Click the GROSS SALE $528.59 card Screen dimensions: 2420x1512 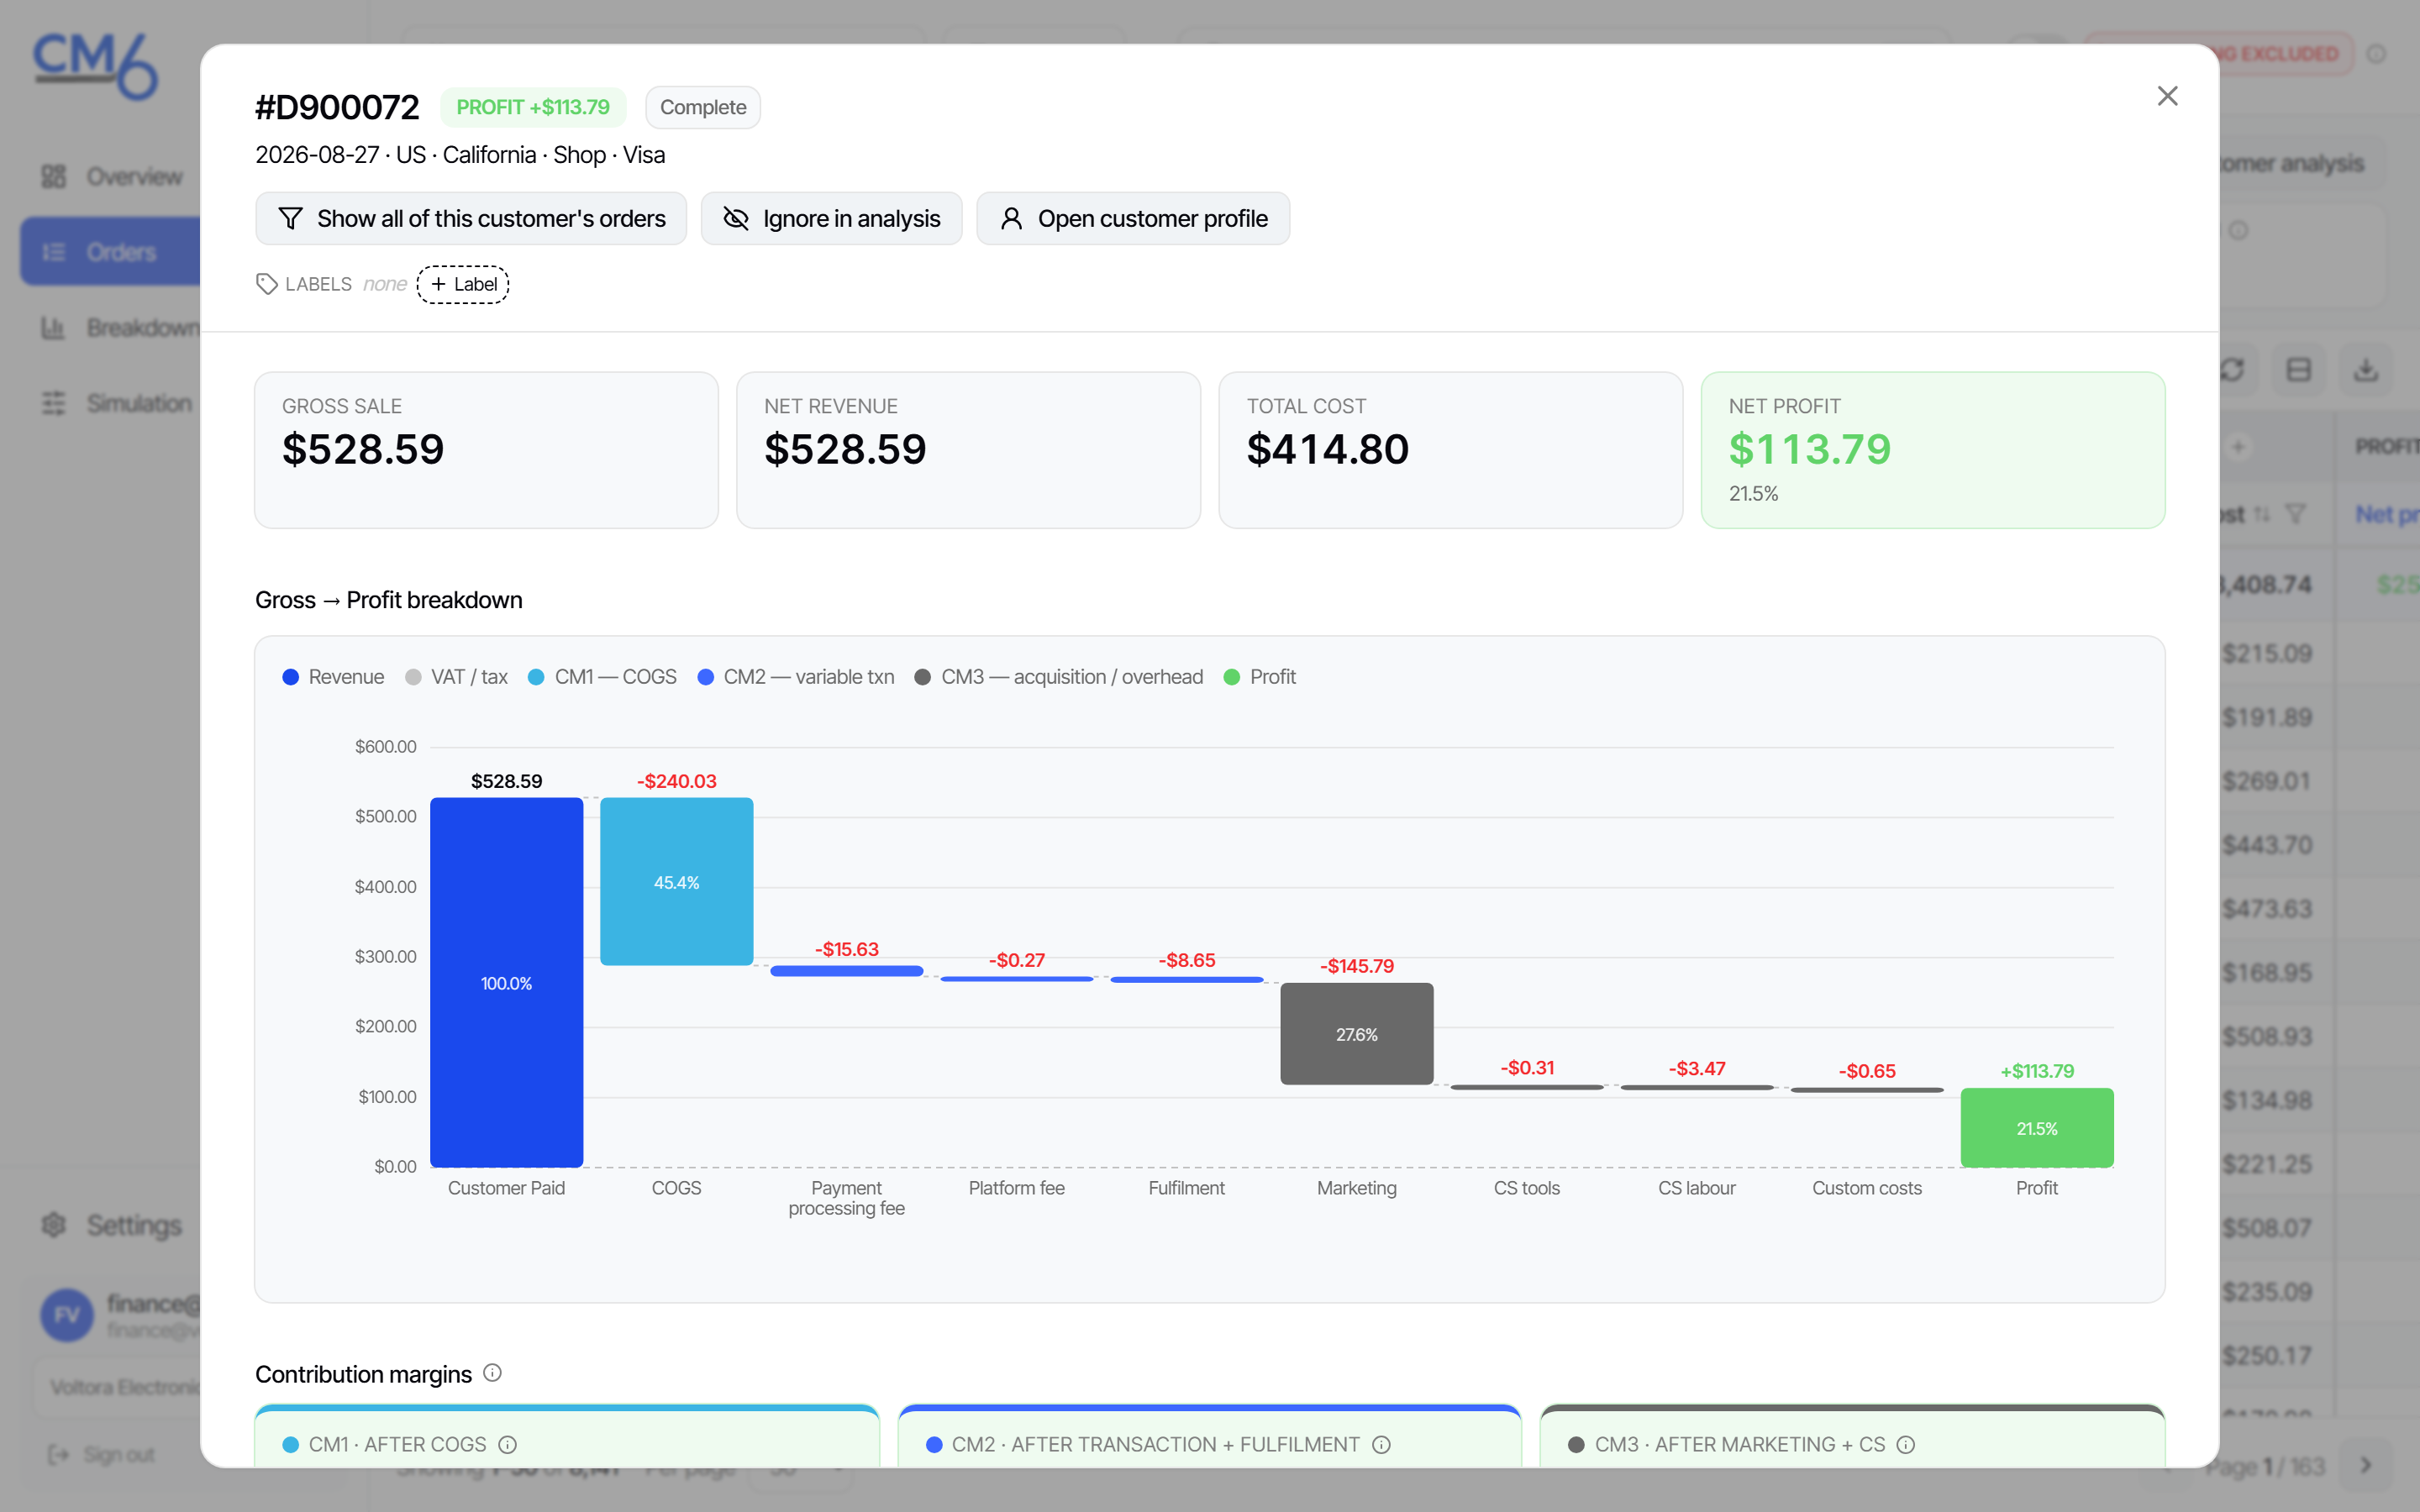coord(486,450)
